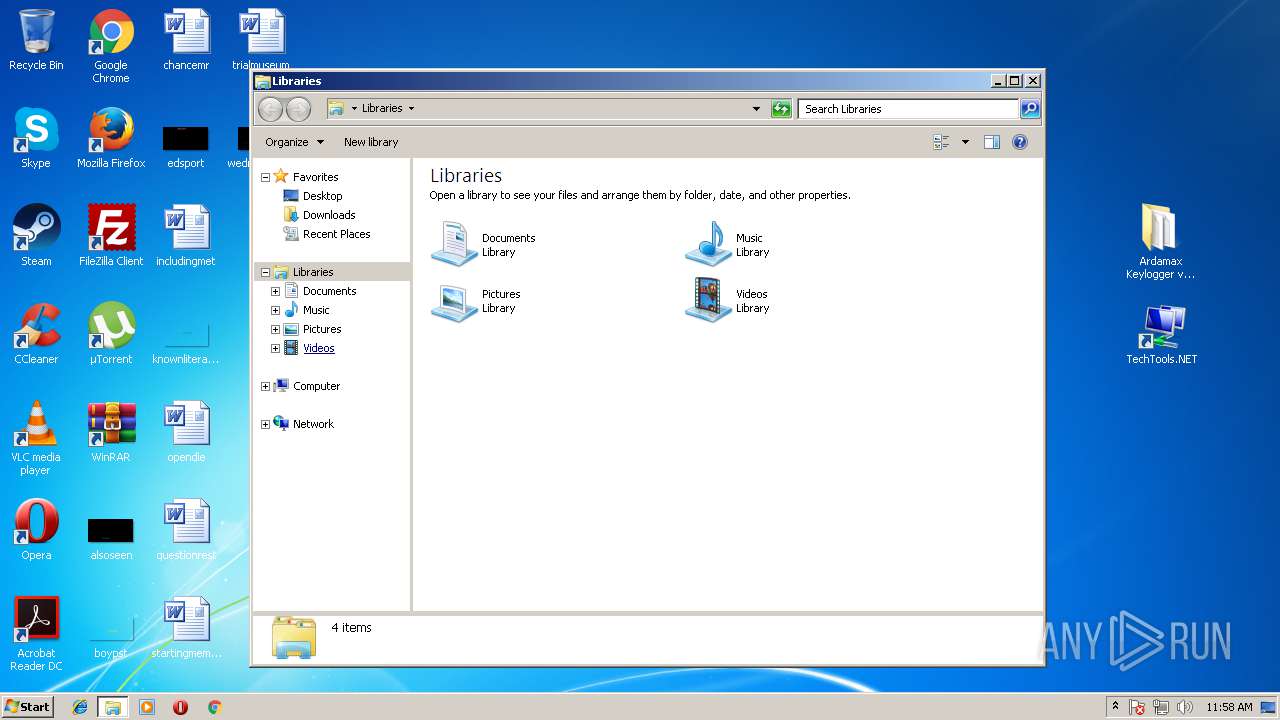
Task: Open the Pictures library icon
Action: 454,301
